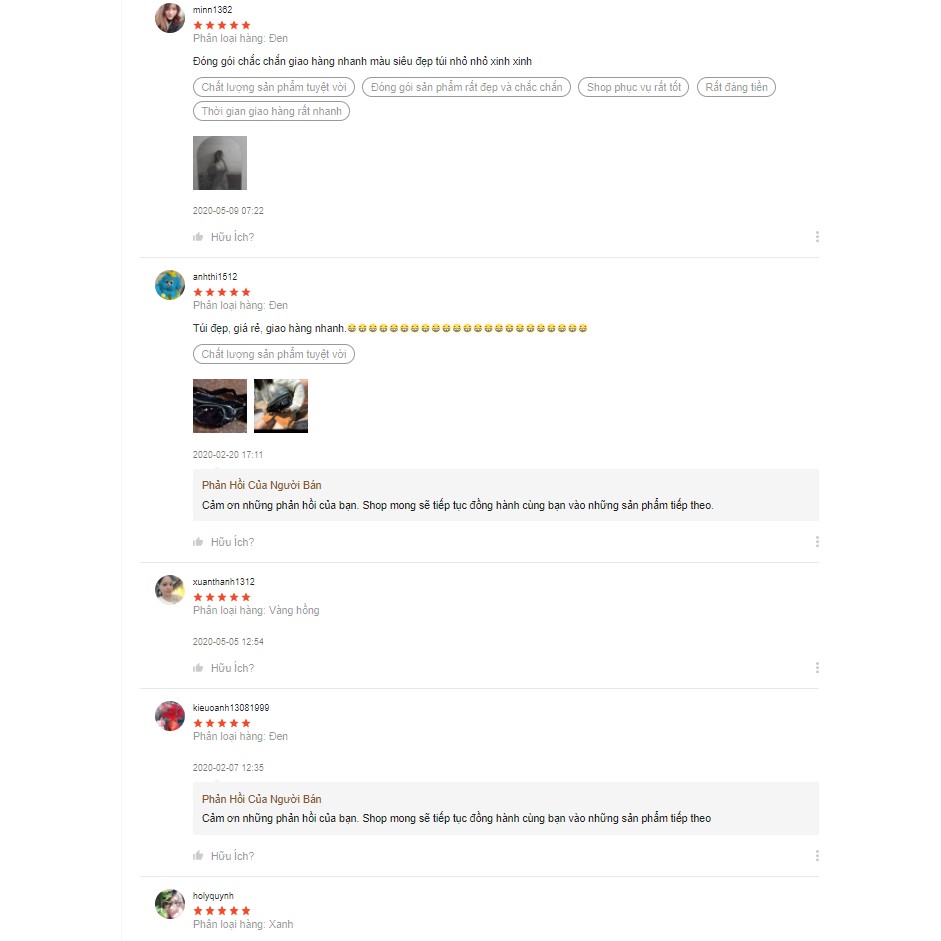The image size is (941, 941).
Task: Open holyquynh's profile avatar
Action: coord(170,904)
